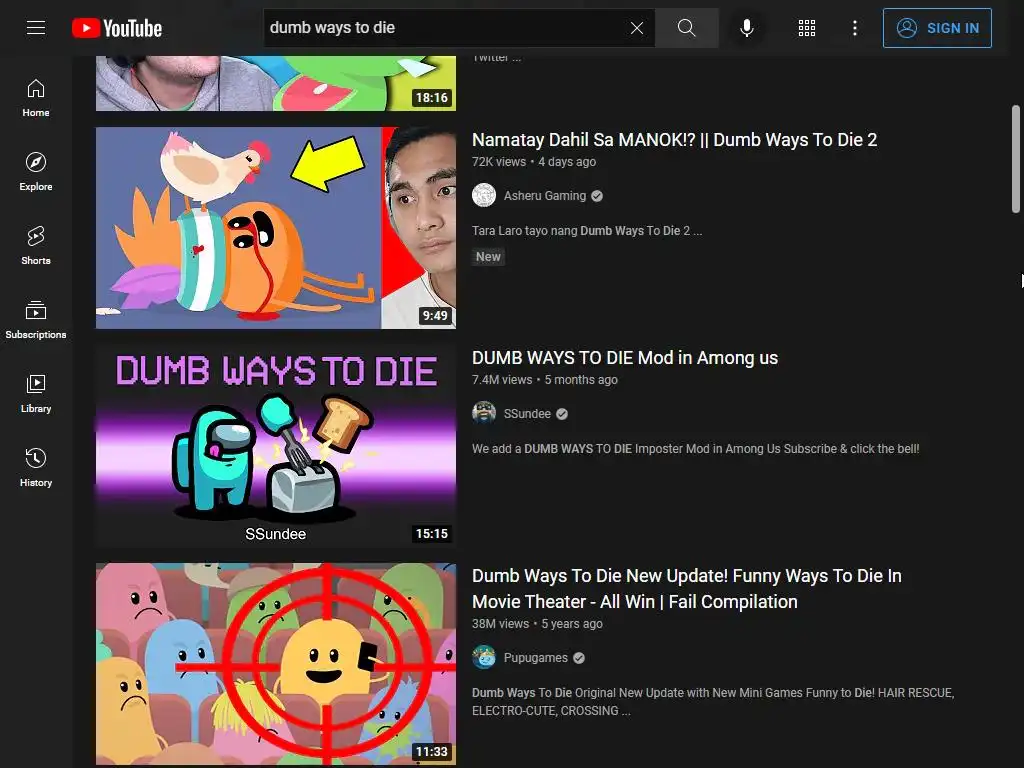This screenshot has width=1024, height=768.
Task: Open DUMB WAYS TO DIE Mod in Among us title
Action: (625, 358)
